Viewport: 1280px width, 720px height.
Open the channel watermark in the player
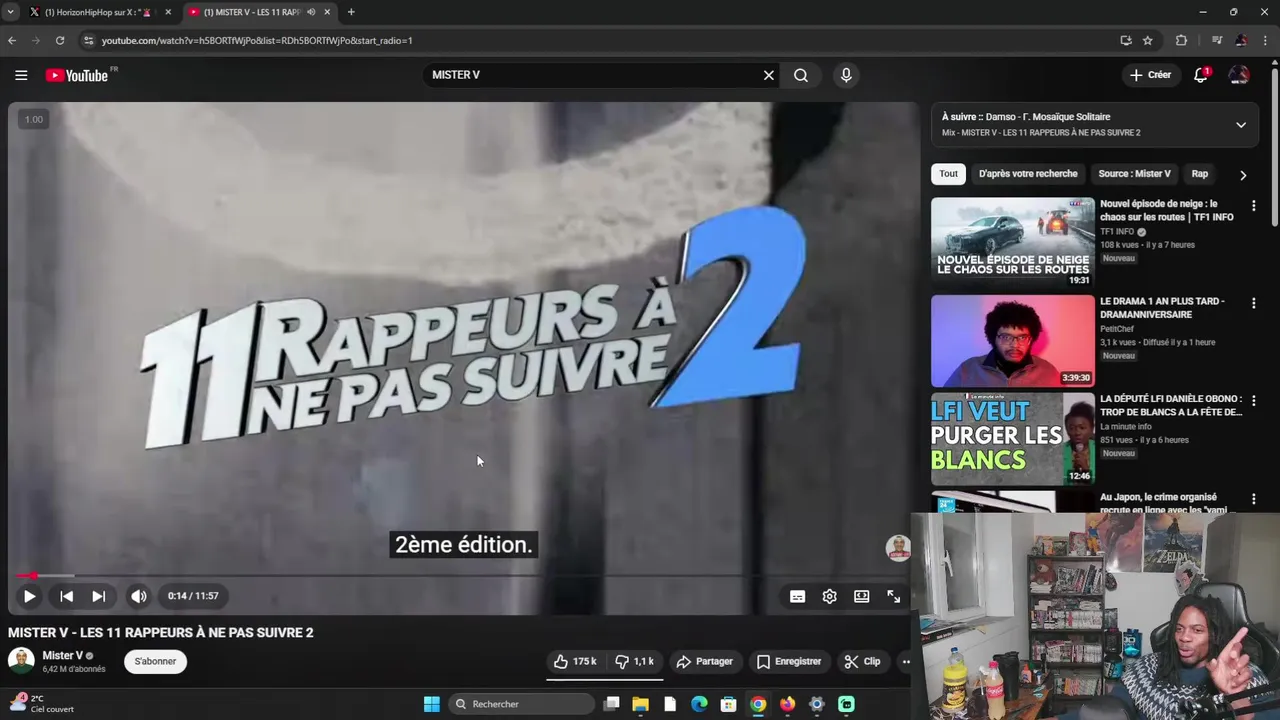[898, 548]
